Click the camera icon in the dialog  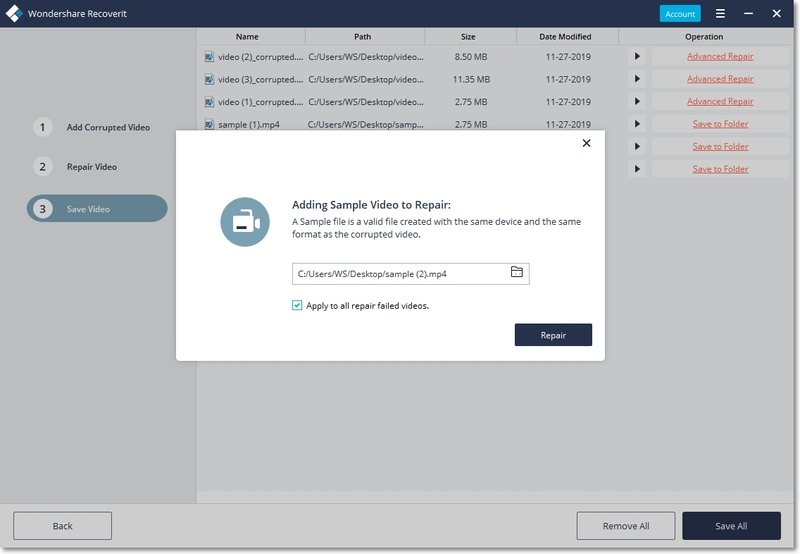(245, 222)
